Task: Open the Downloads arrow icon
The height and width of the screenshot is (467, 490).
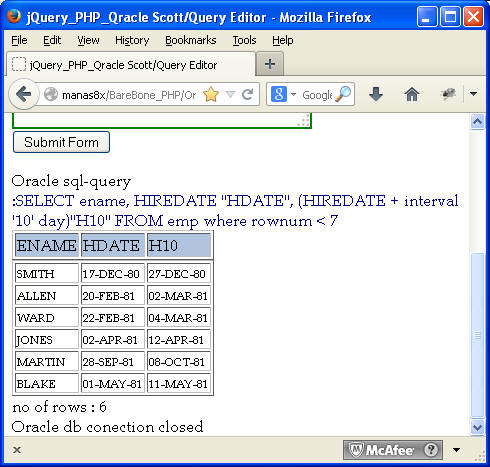Action: [376, 94]
